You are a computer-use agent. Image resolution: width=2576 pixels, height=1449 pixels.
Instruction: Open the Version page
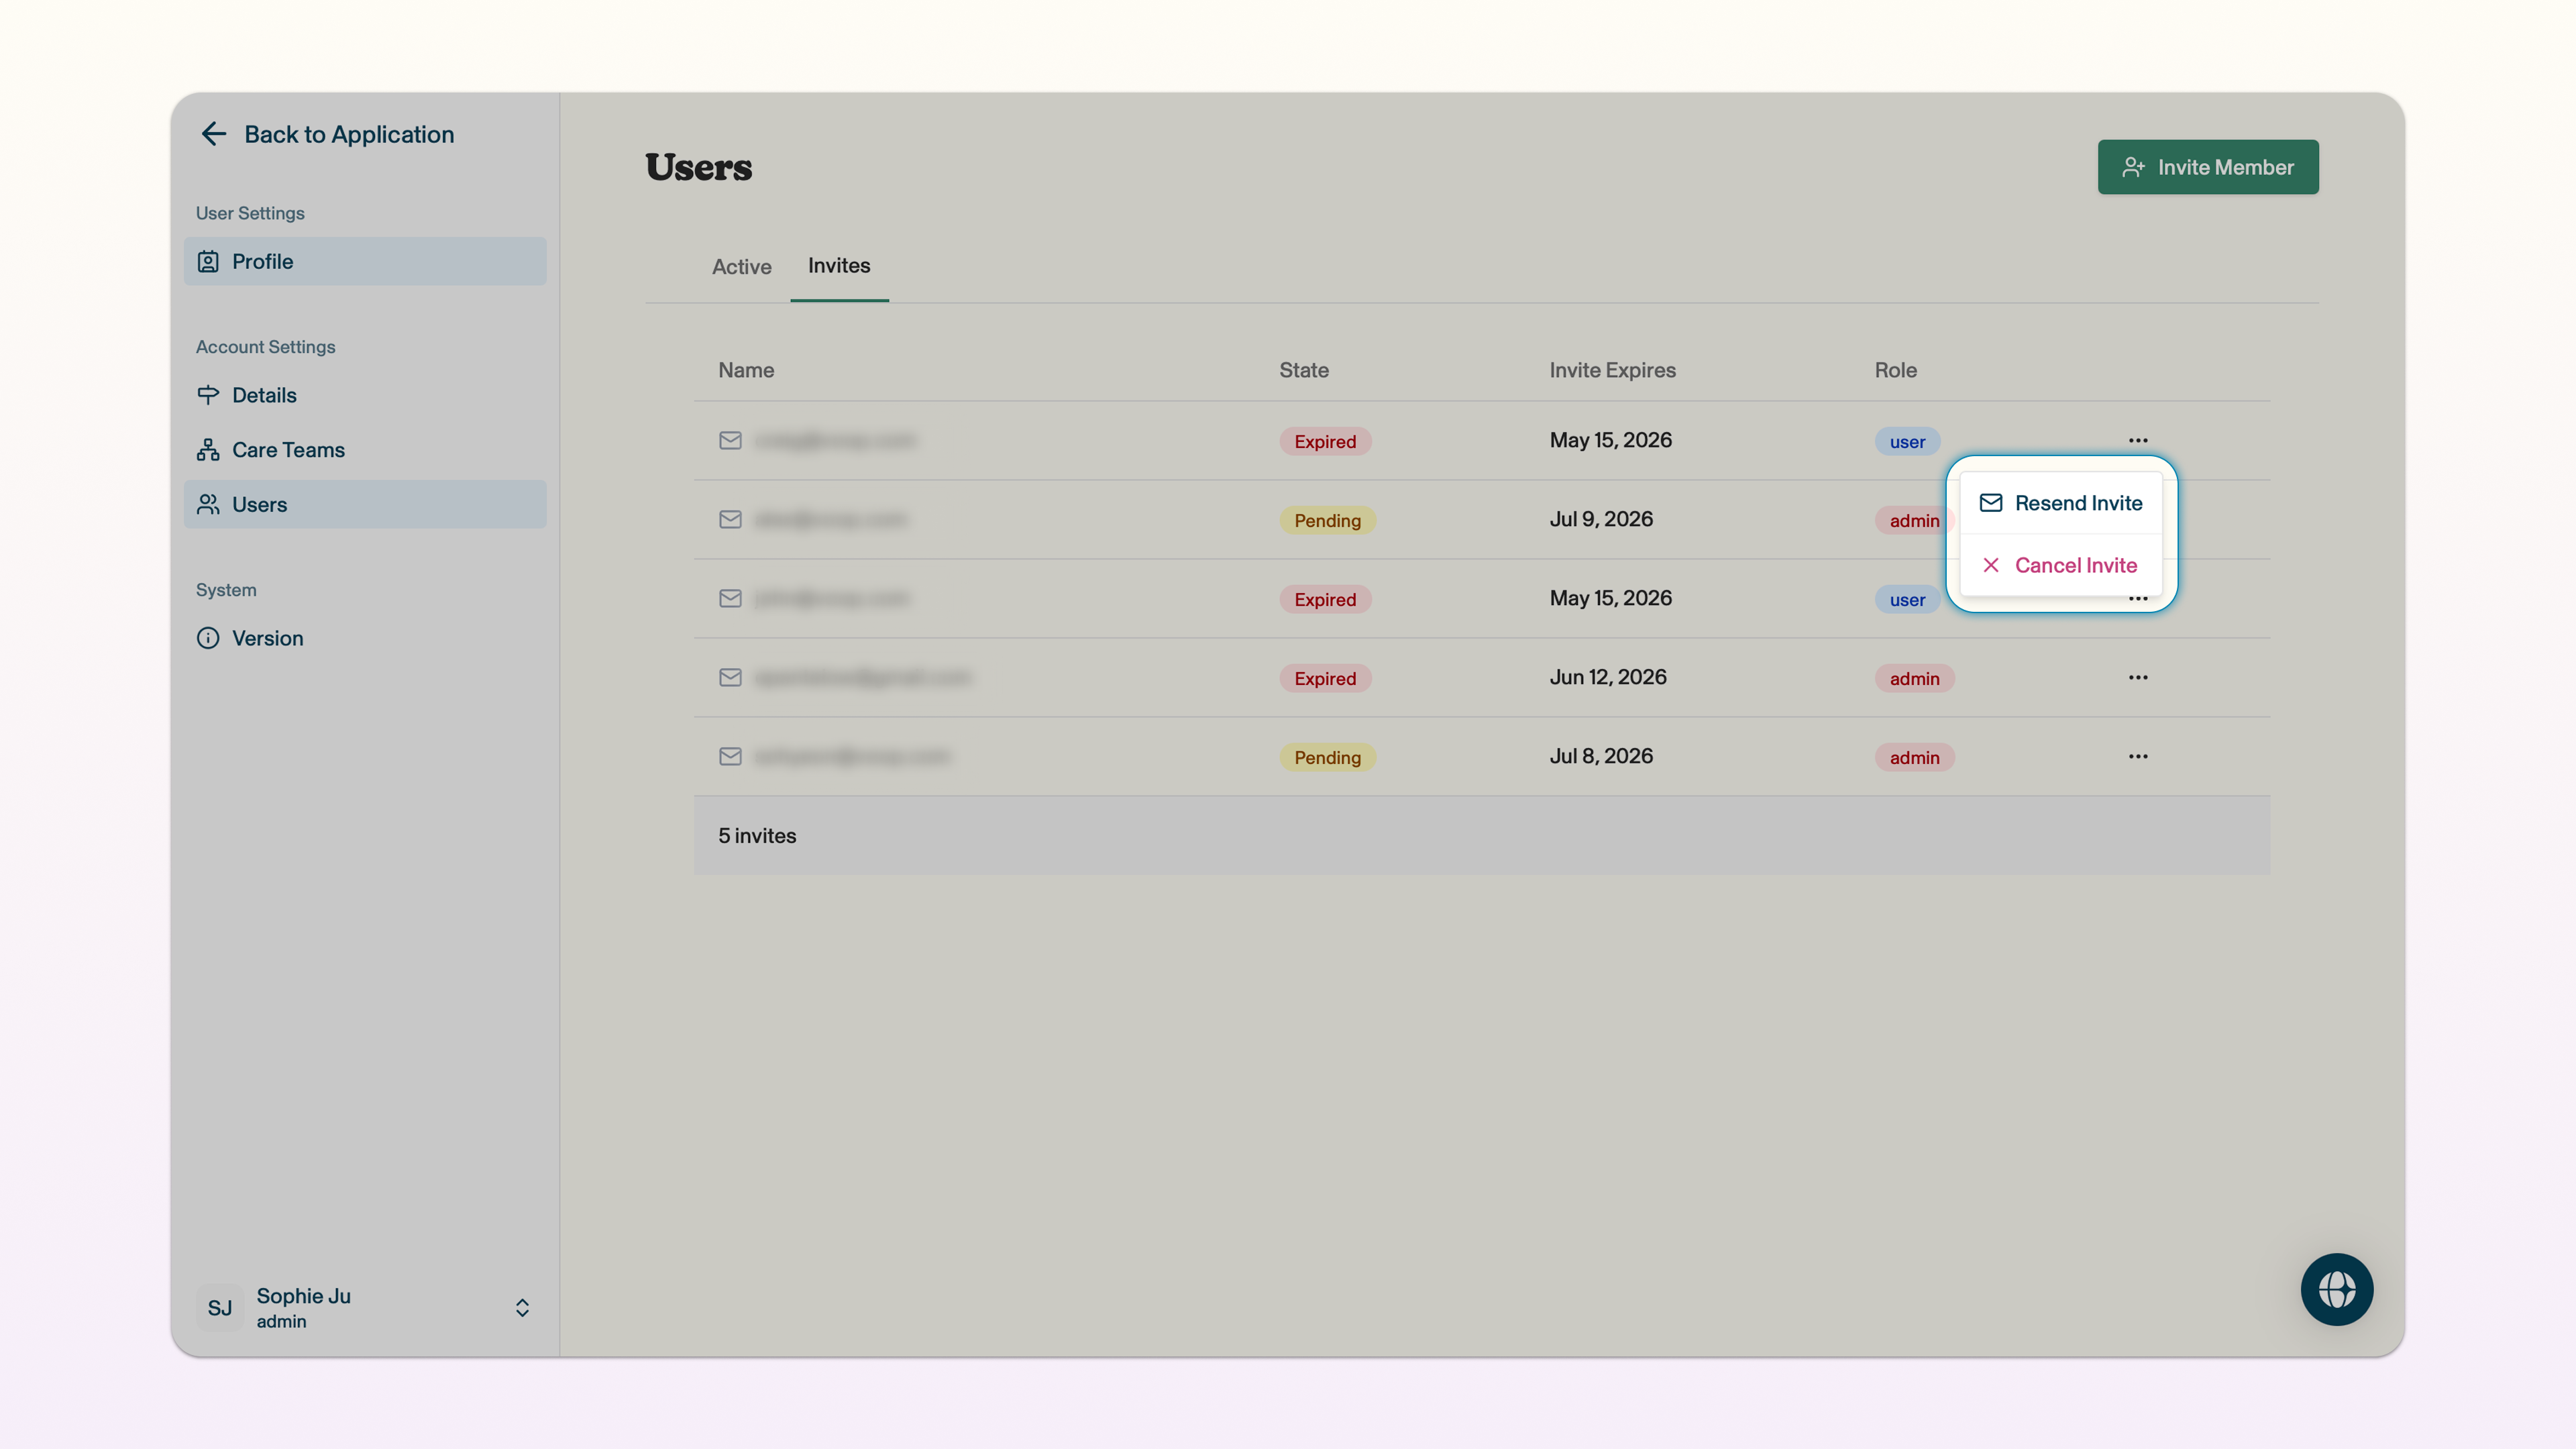pyautogui.click(x=365, y=638)
